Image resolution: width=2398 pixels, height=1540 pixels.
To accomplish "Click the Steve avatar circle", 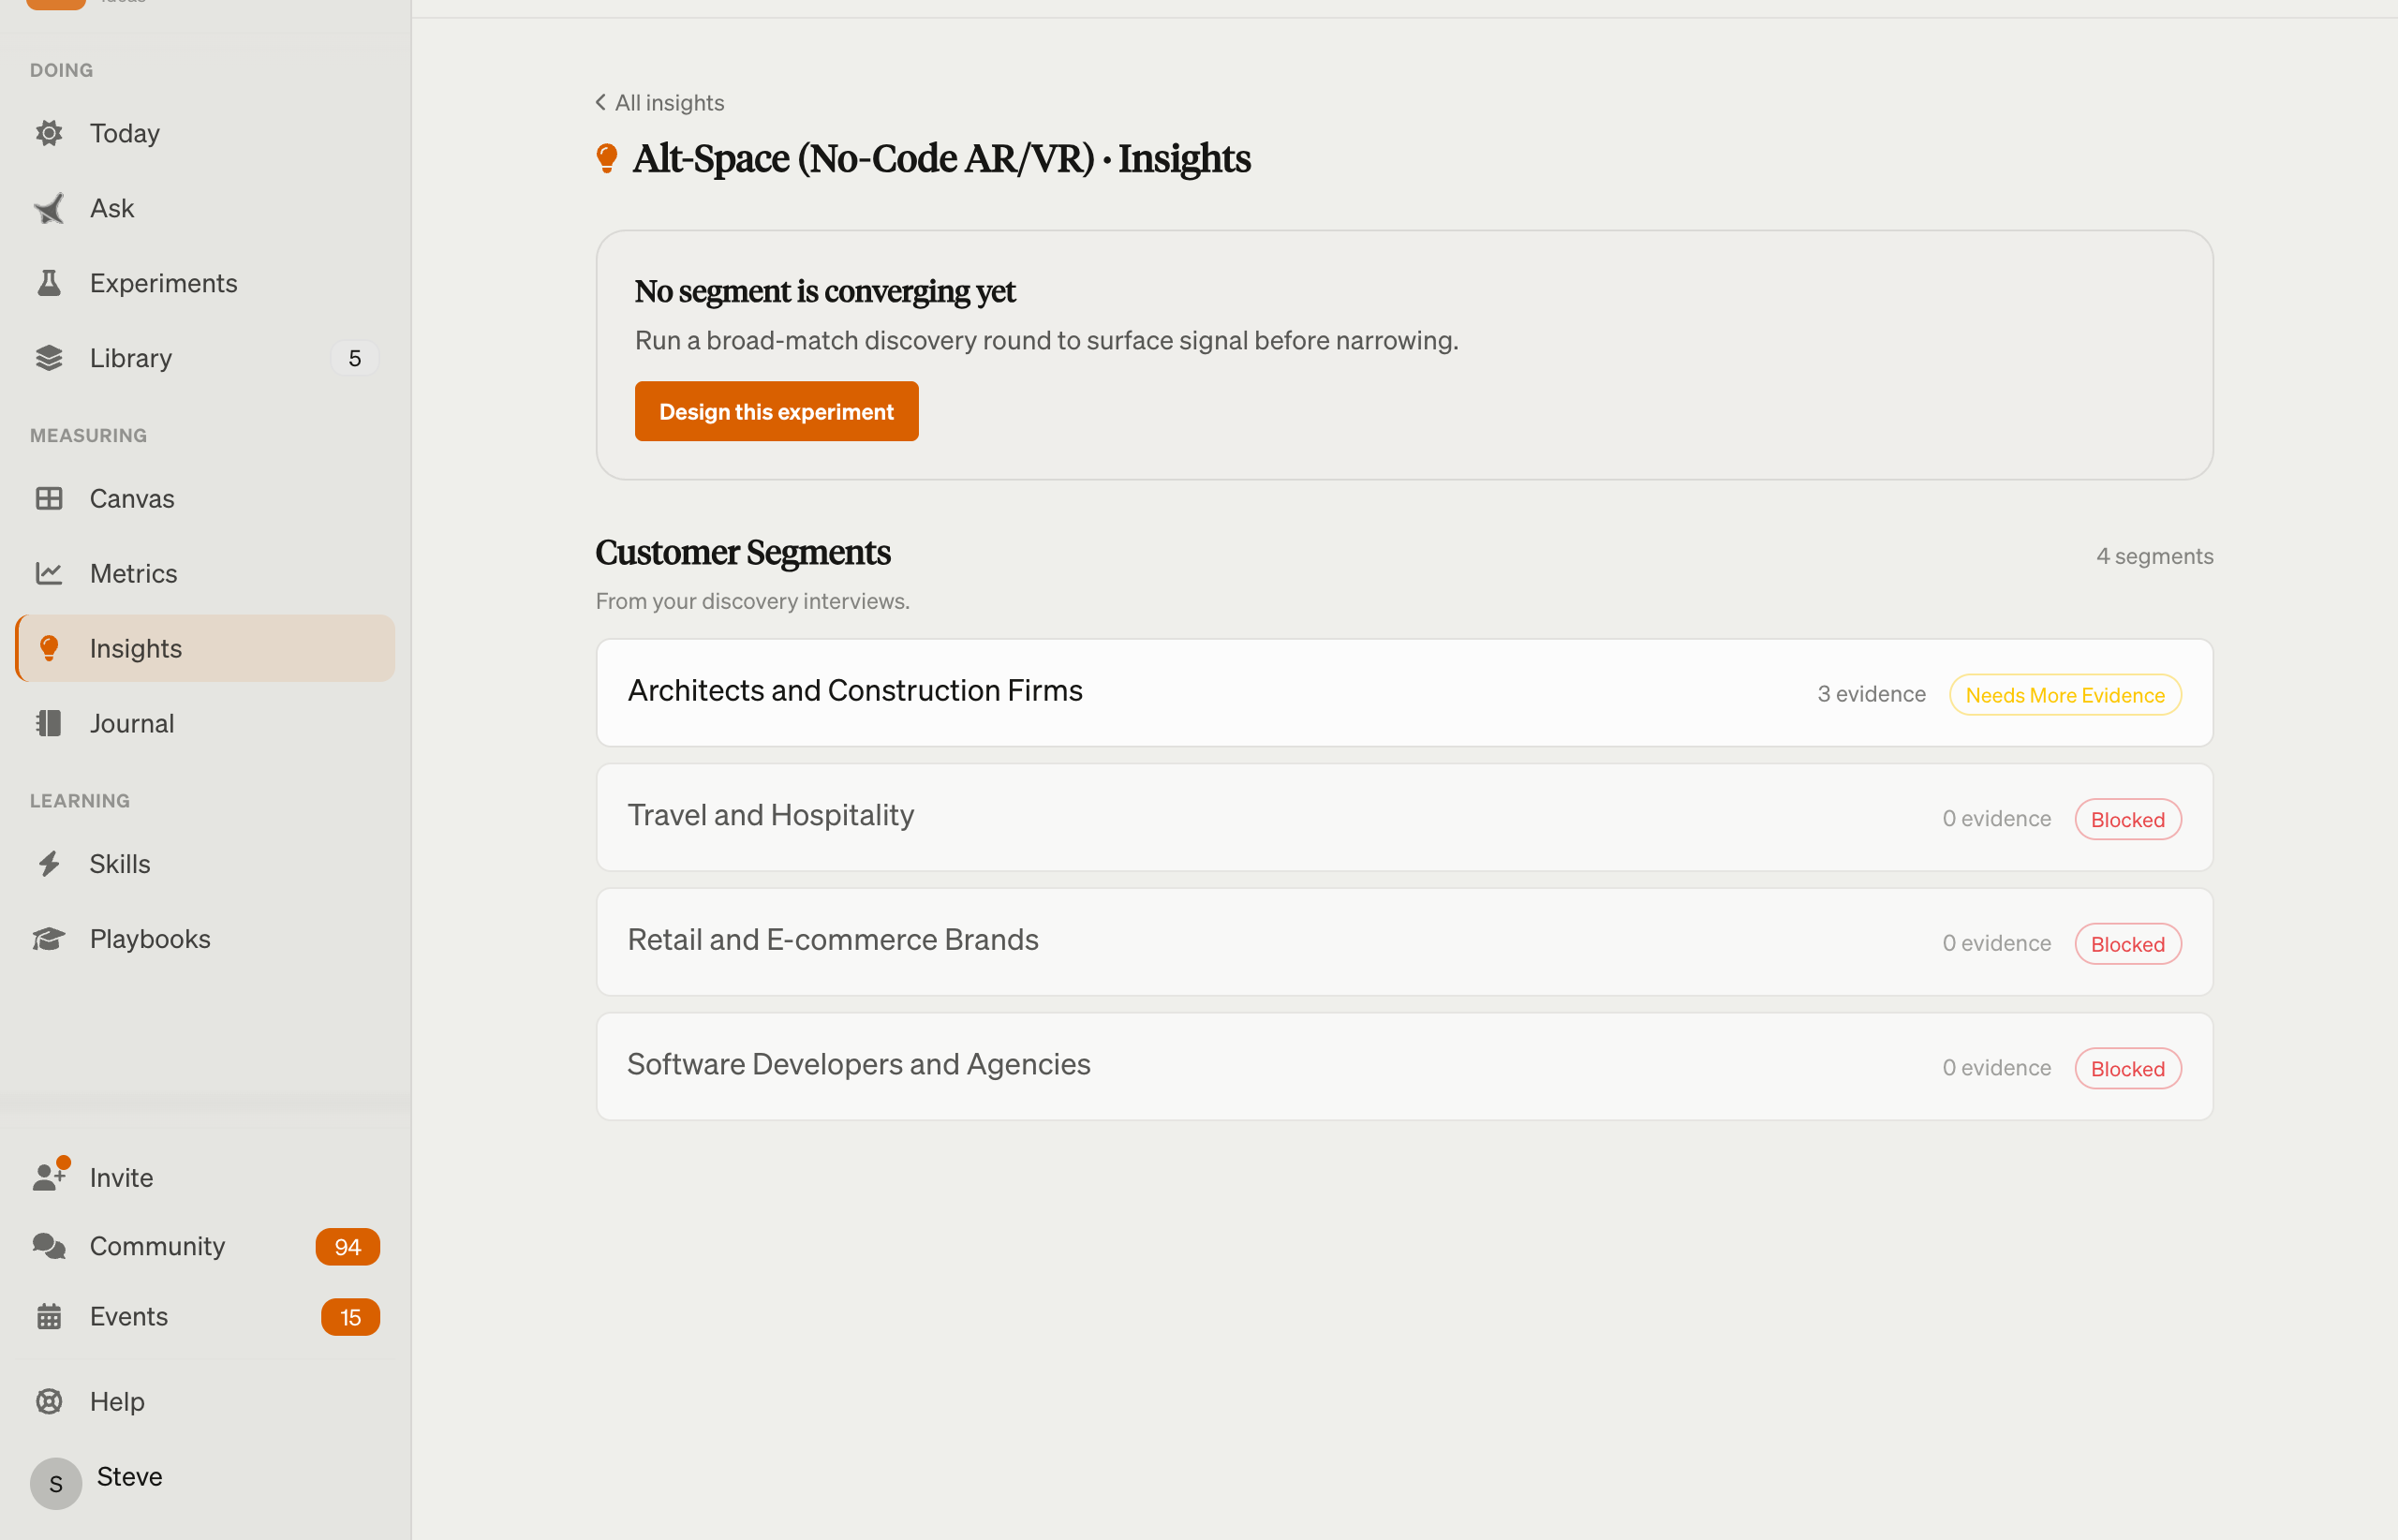I will pos(56,1483).
